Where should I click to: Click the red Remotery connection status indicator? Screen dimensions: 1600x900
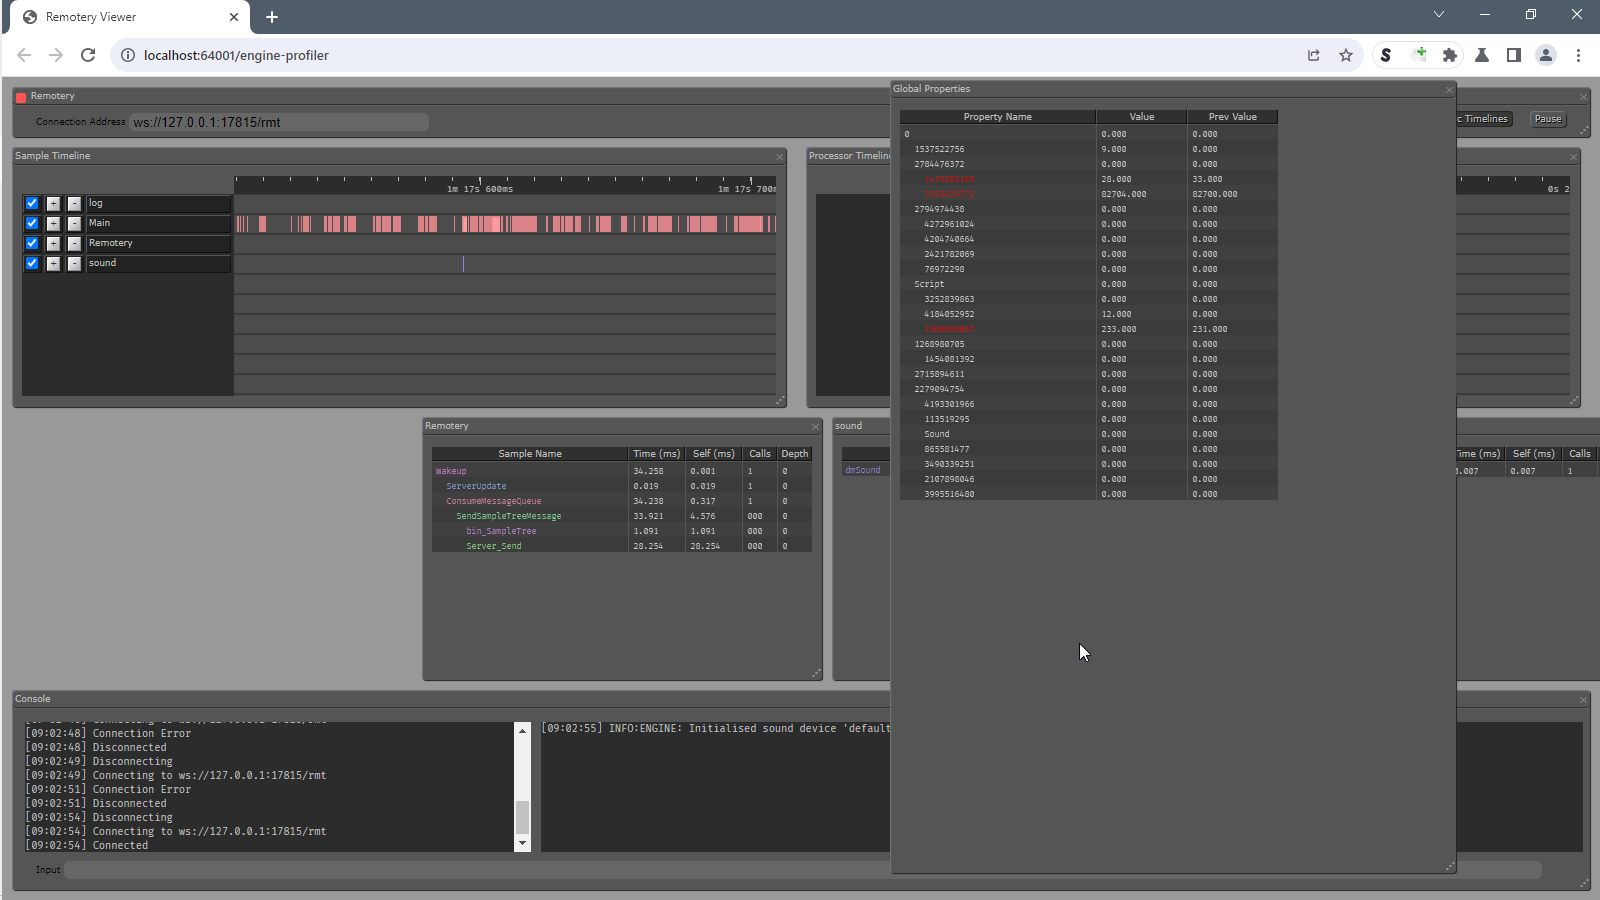[21, 97]
